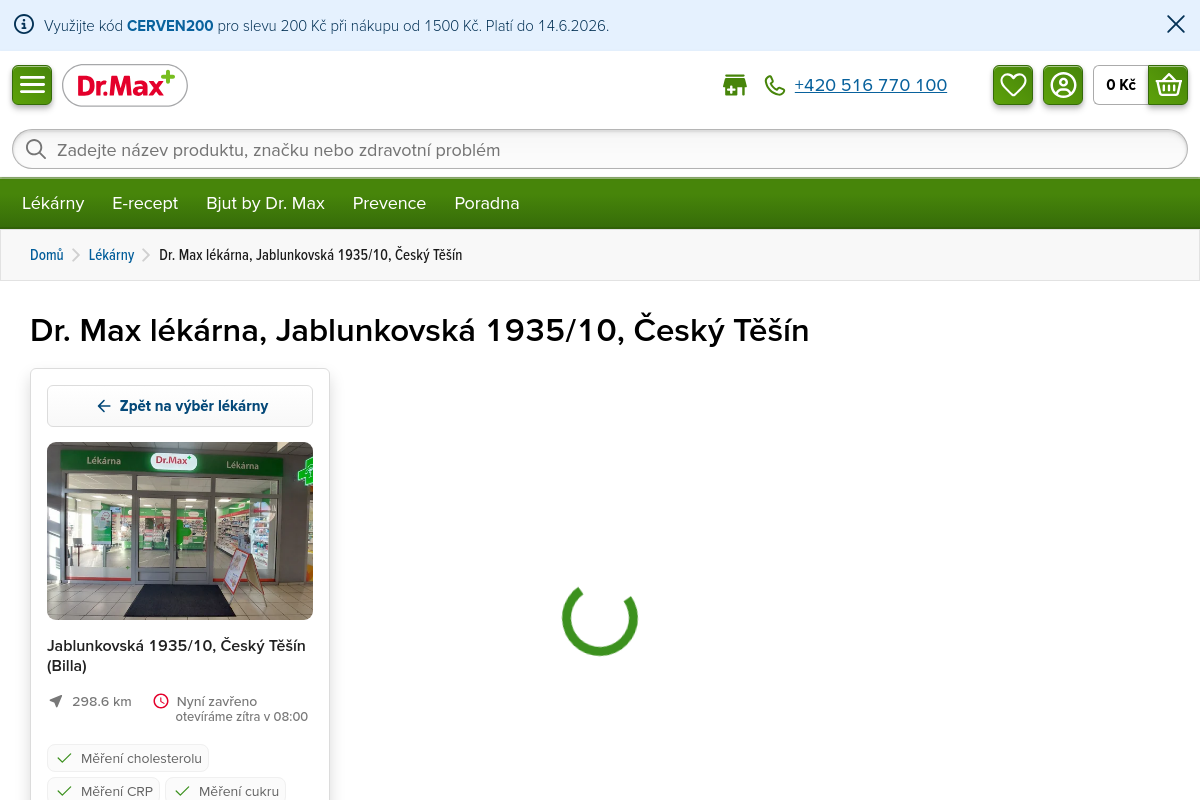Open the pharmacy store locator icon
Viewport: 1200px width, 800px height.
tap(735, 85)
